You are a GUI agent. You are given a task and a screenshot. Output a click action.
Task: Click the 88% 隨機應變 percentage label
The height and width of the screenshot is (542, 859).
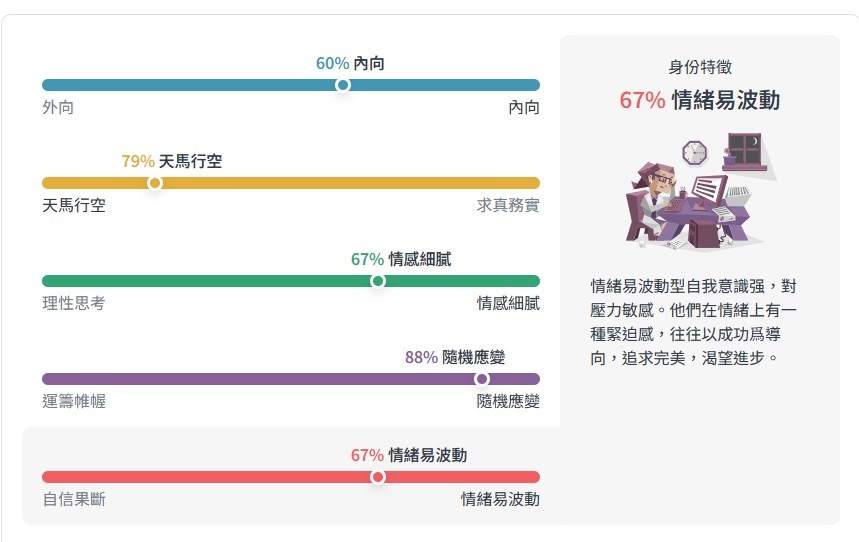pos(455,357)
